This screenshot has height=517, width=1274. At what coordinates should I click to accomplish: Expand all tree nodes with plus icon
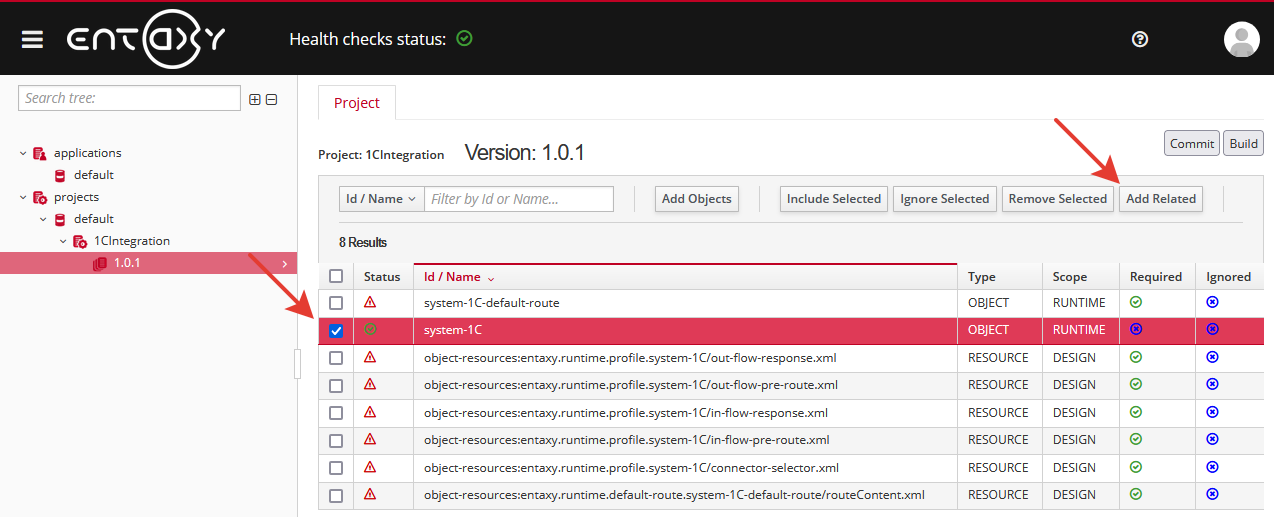(x=255, y=99)
